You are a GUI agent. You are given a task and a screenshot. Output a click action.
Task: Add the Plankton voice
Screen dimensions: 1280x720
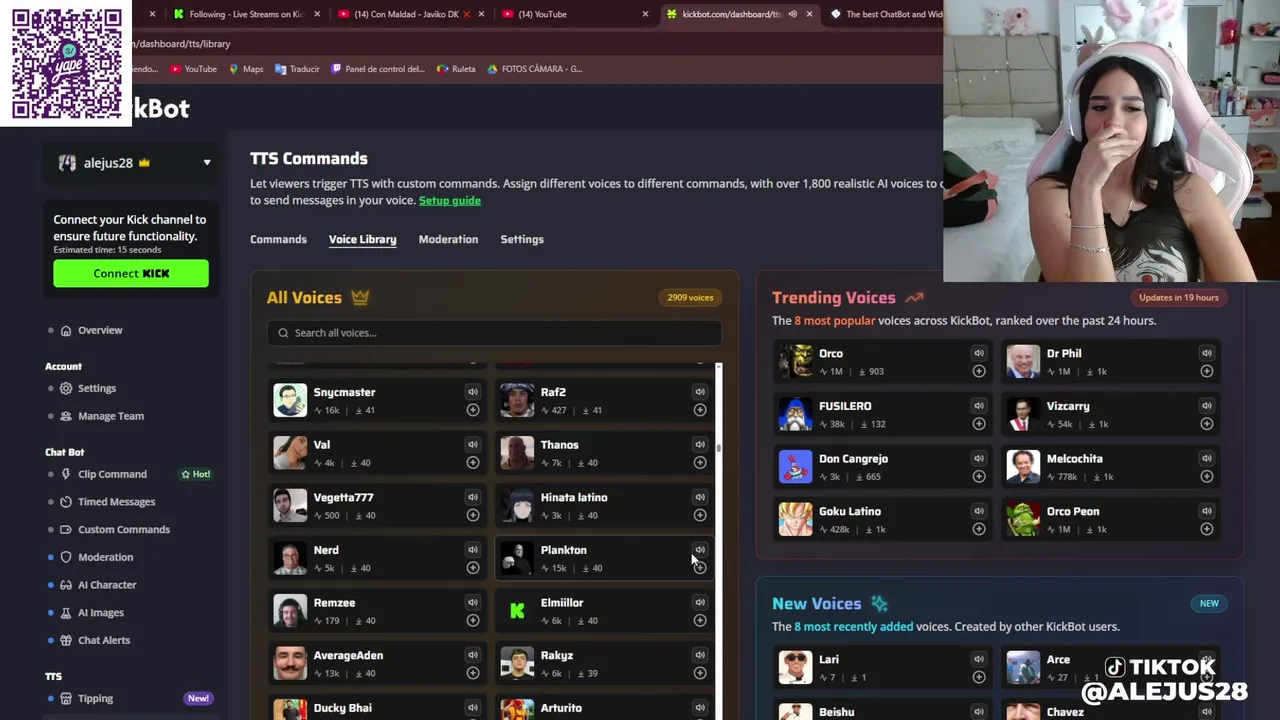pyautogui.click(x=700, y=568)
